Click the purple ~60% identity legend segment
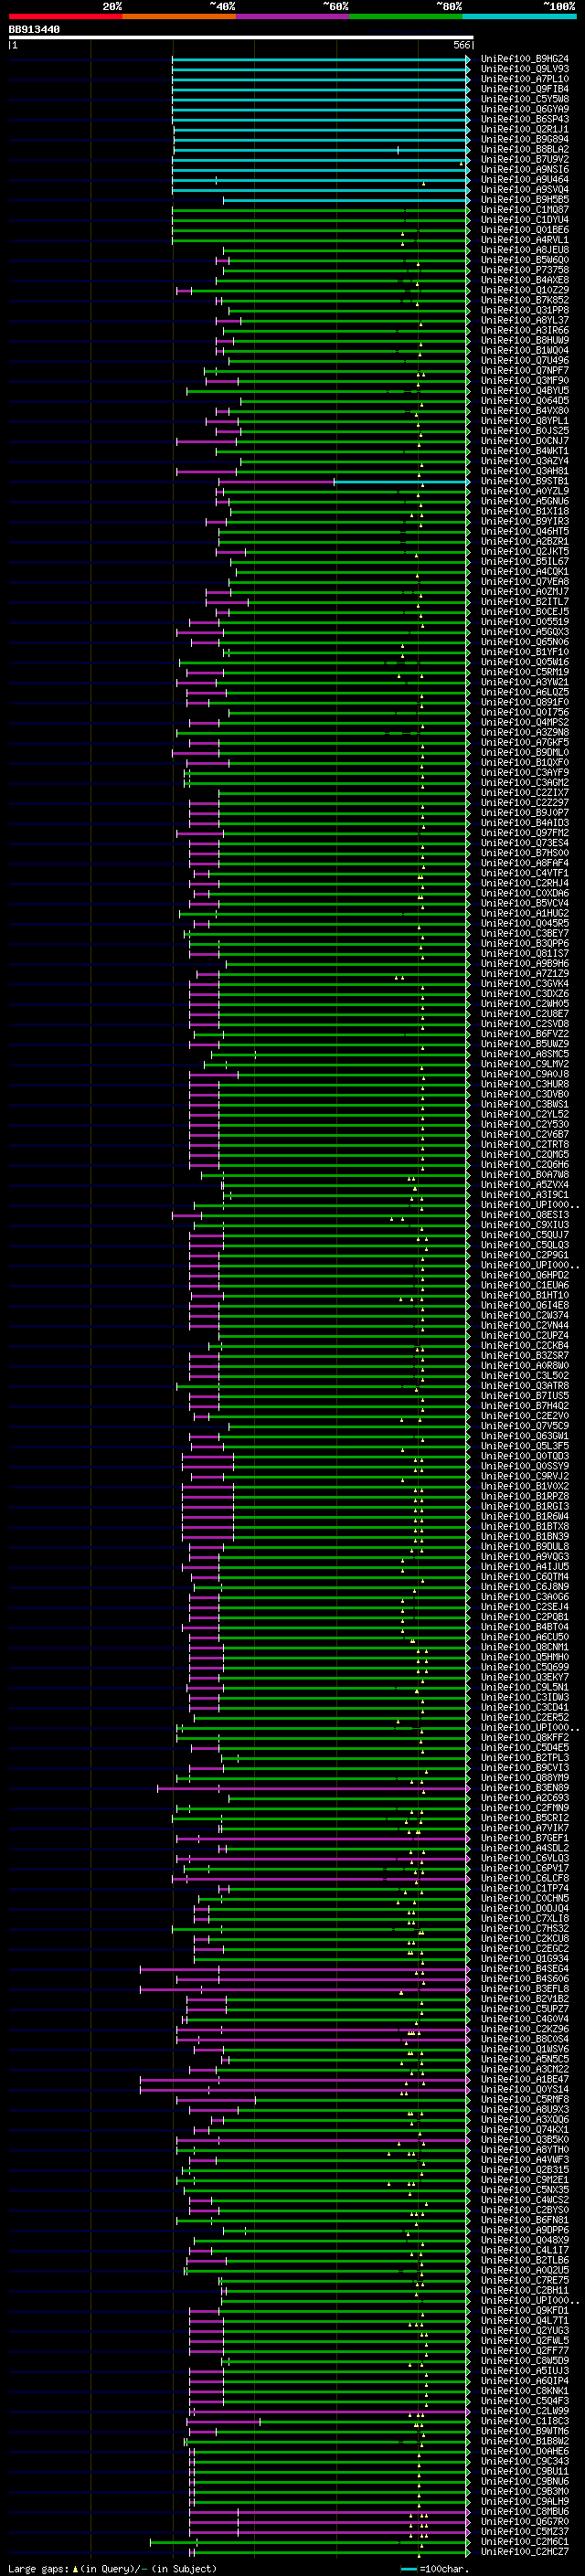585x2576 pixels. click(x=292, y=16)
